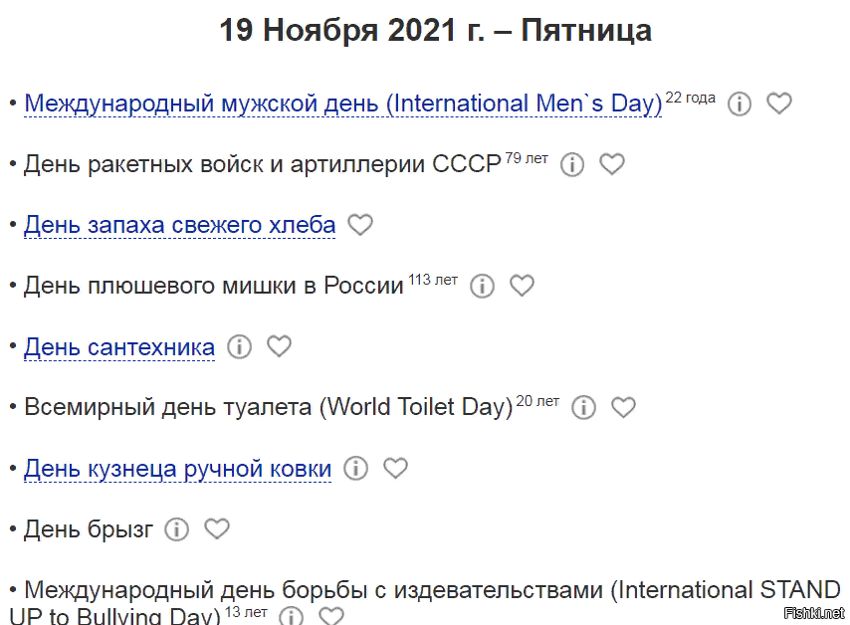This screenshot has width=850, height=625.
Task: Like International Men's Day with heart
Action: (779, 103)
